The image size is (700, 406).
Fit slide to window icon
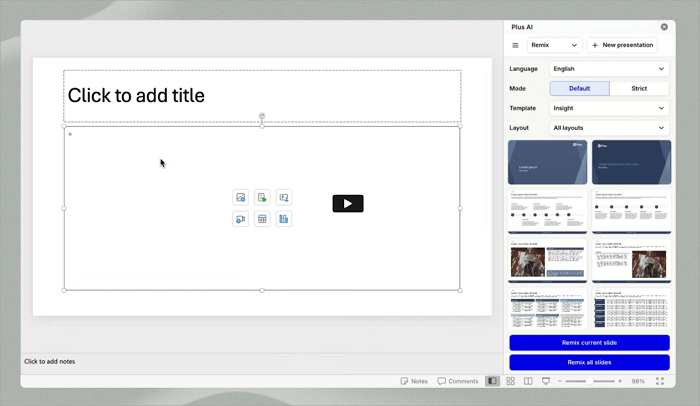660,381
